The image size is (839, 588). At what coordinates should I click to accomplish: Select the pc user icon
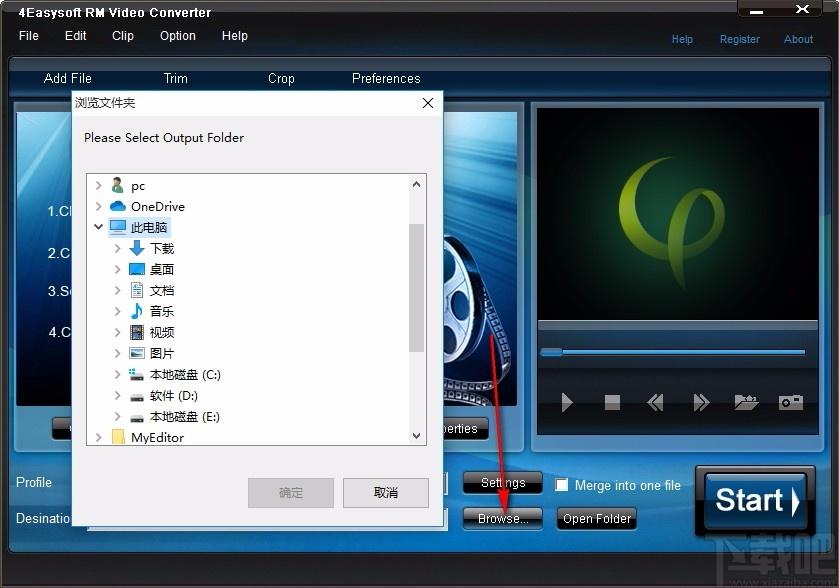tap(117, 185)
